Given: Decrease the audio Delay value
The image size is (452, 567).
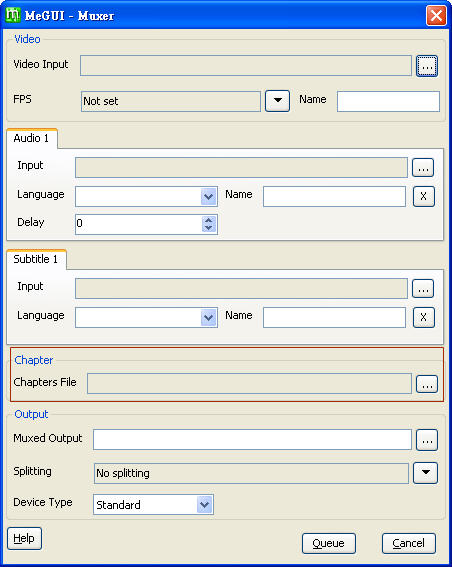Looking at the screenshot, I should click(208, 228).
